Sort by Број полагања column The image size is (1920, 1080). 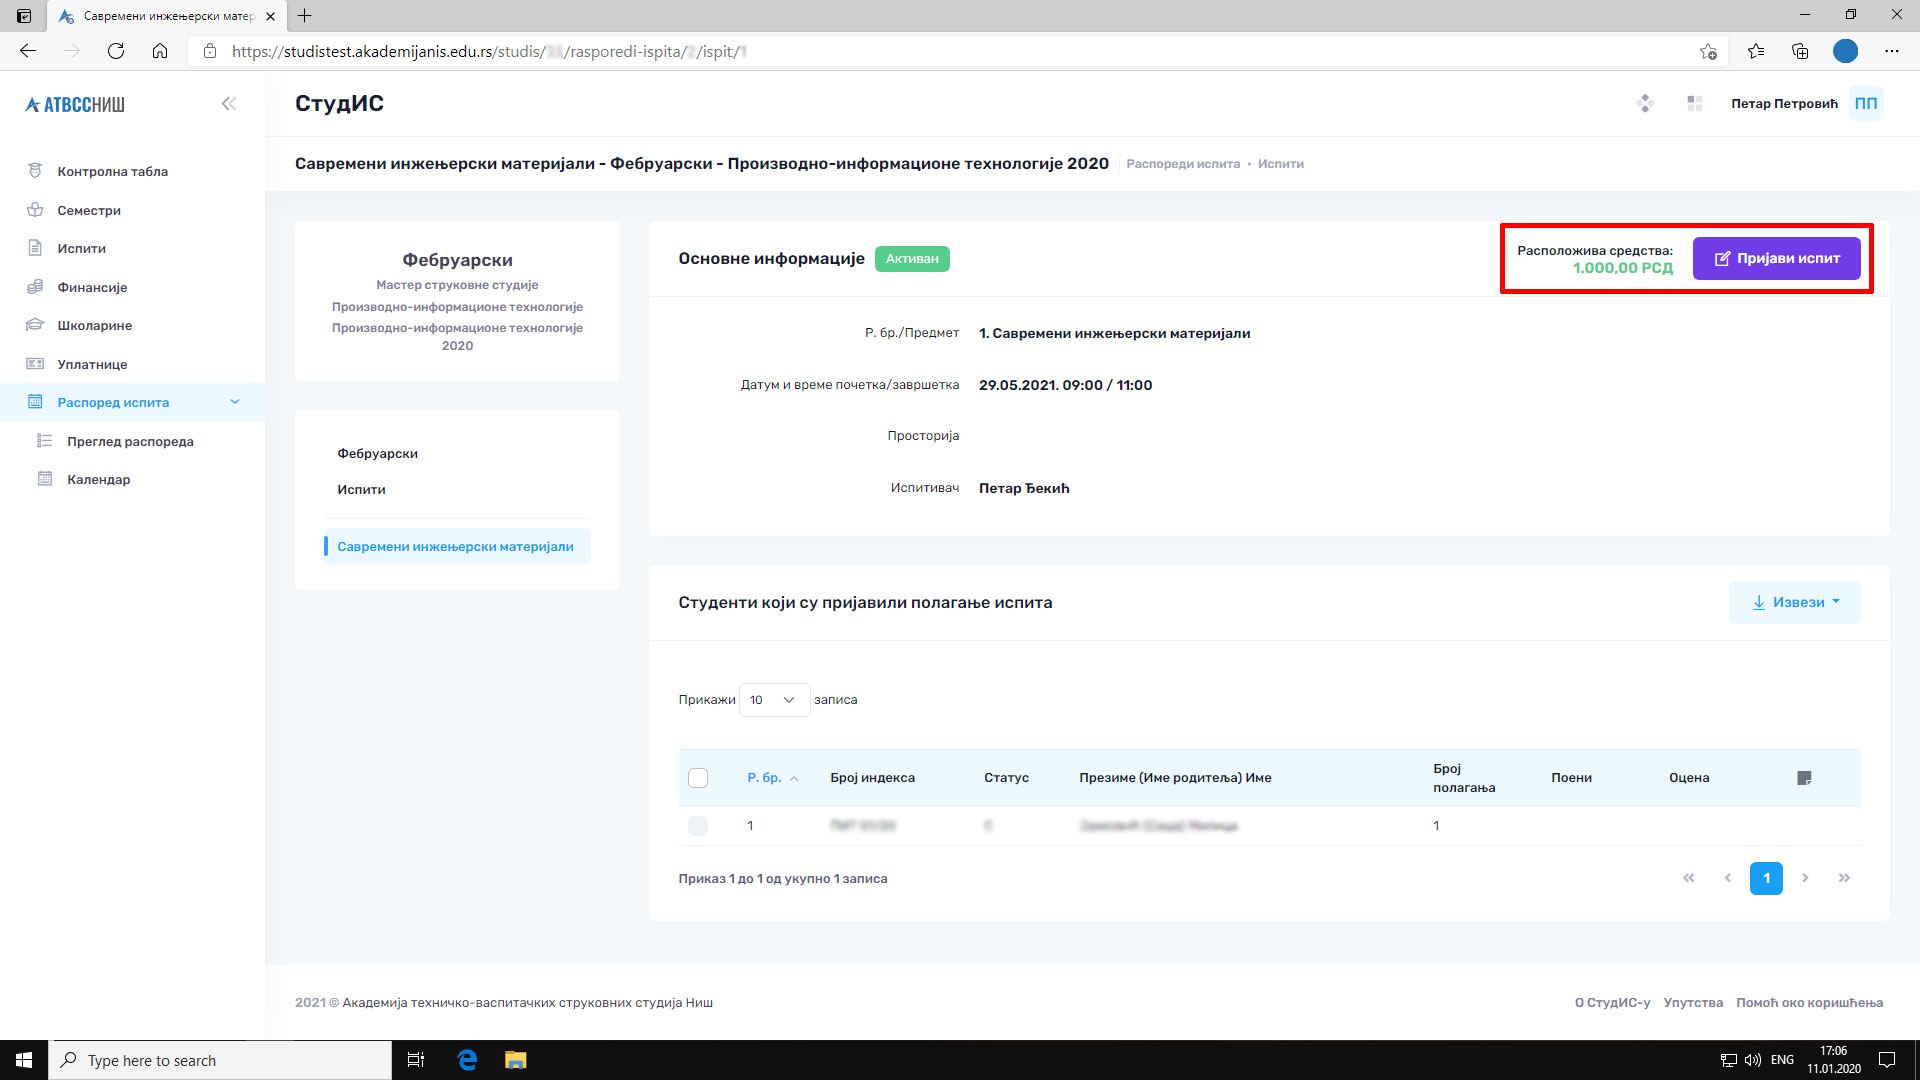[1464, 778]
